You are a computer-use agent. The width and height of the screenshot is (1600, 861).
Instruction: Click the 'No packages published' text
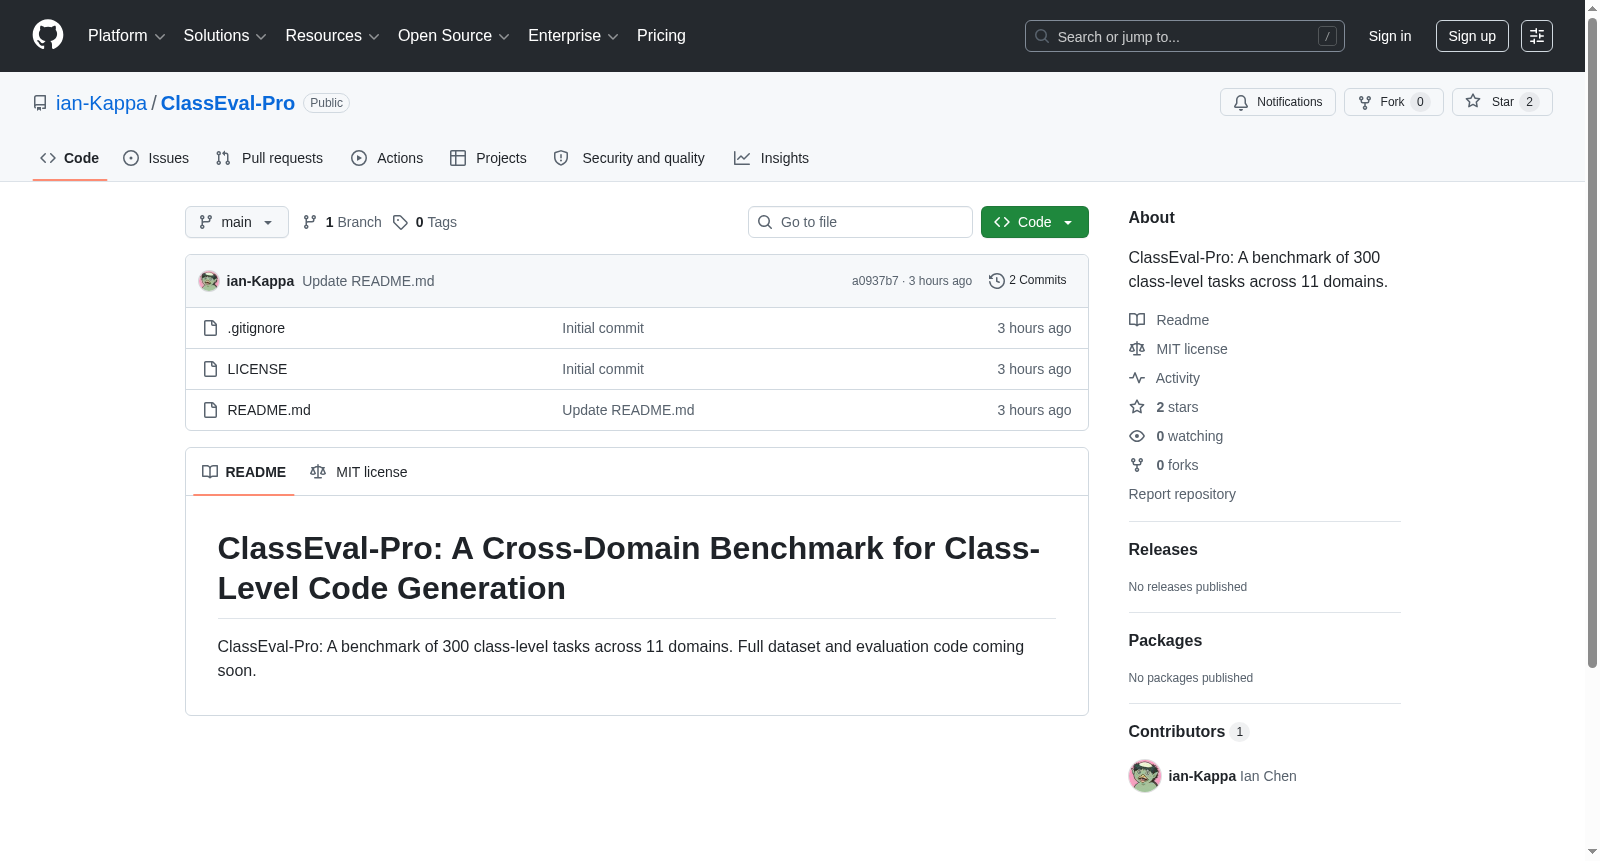tap(1191, 678)
